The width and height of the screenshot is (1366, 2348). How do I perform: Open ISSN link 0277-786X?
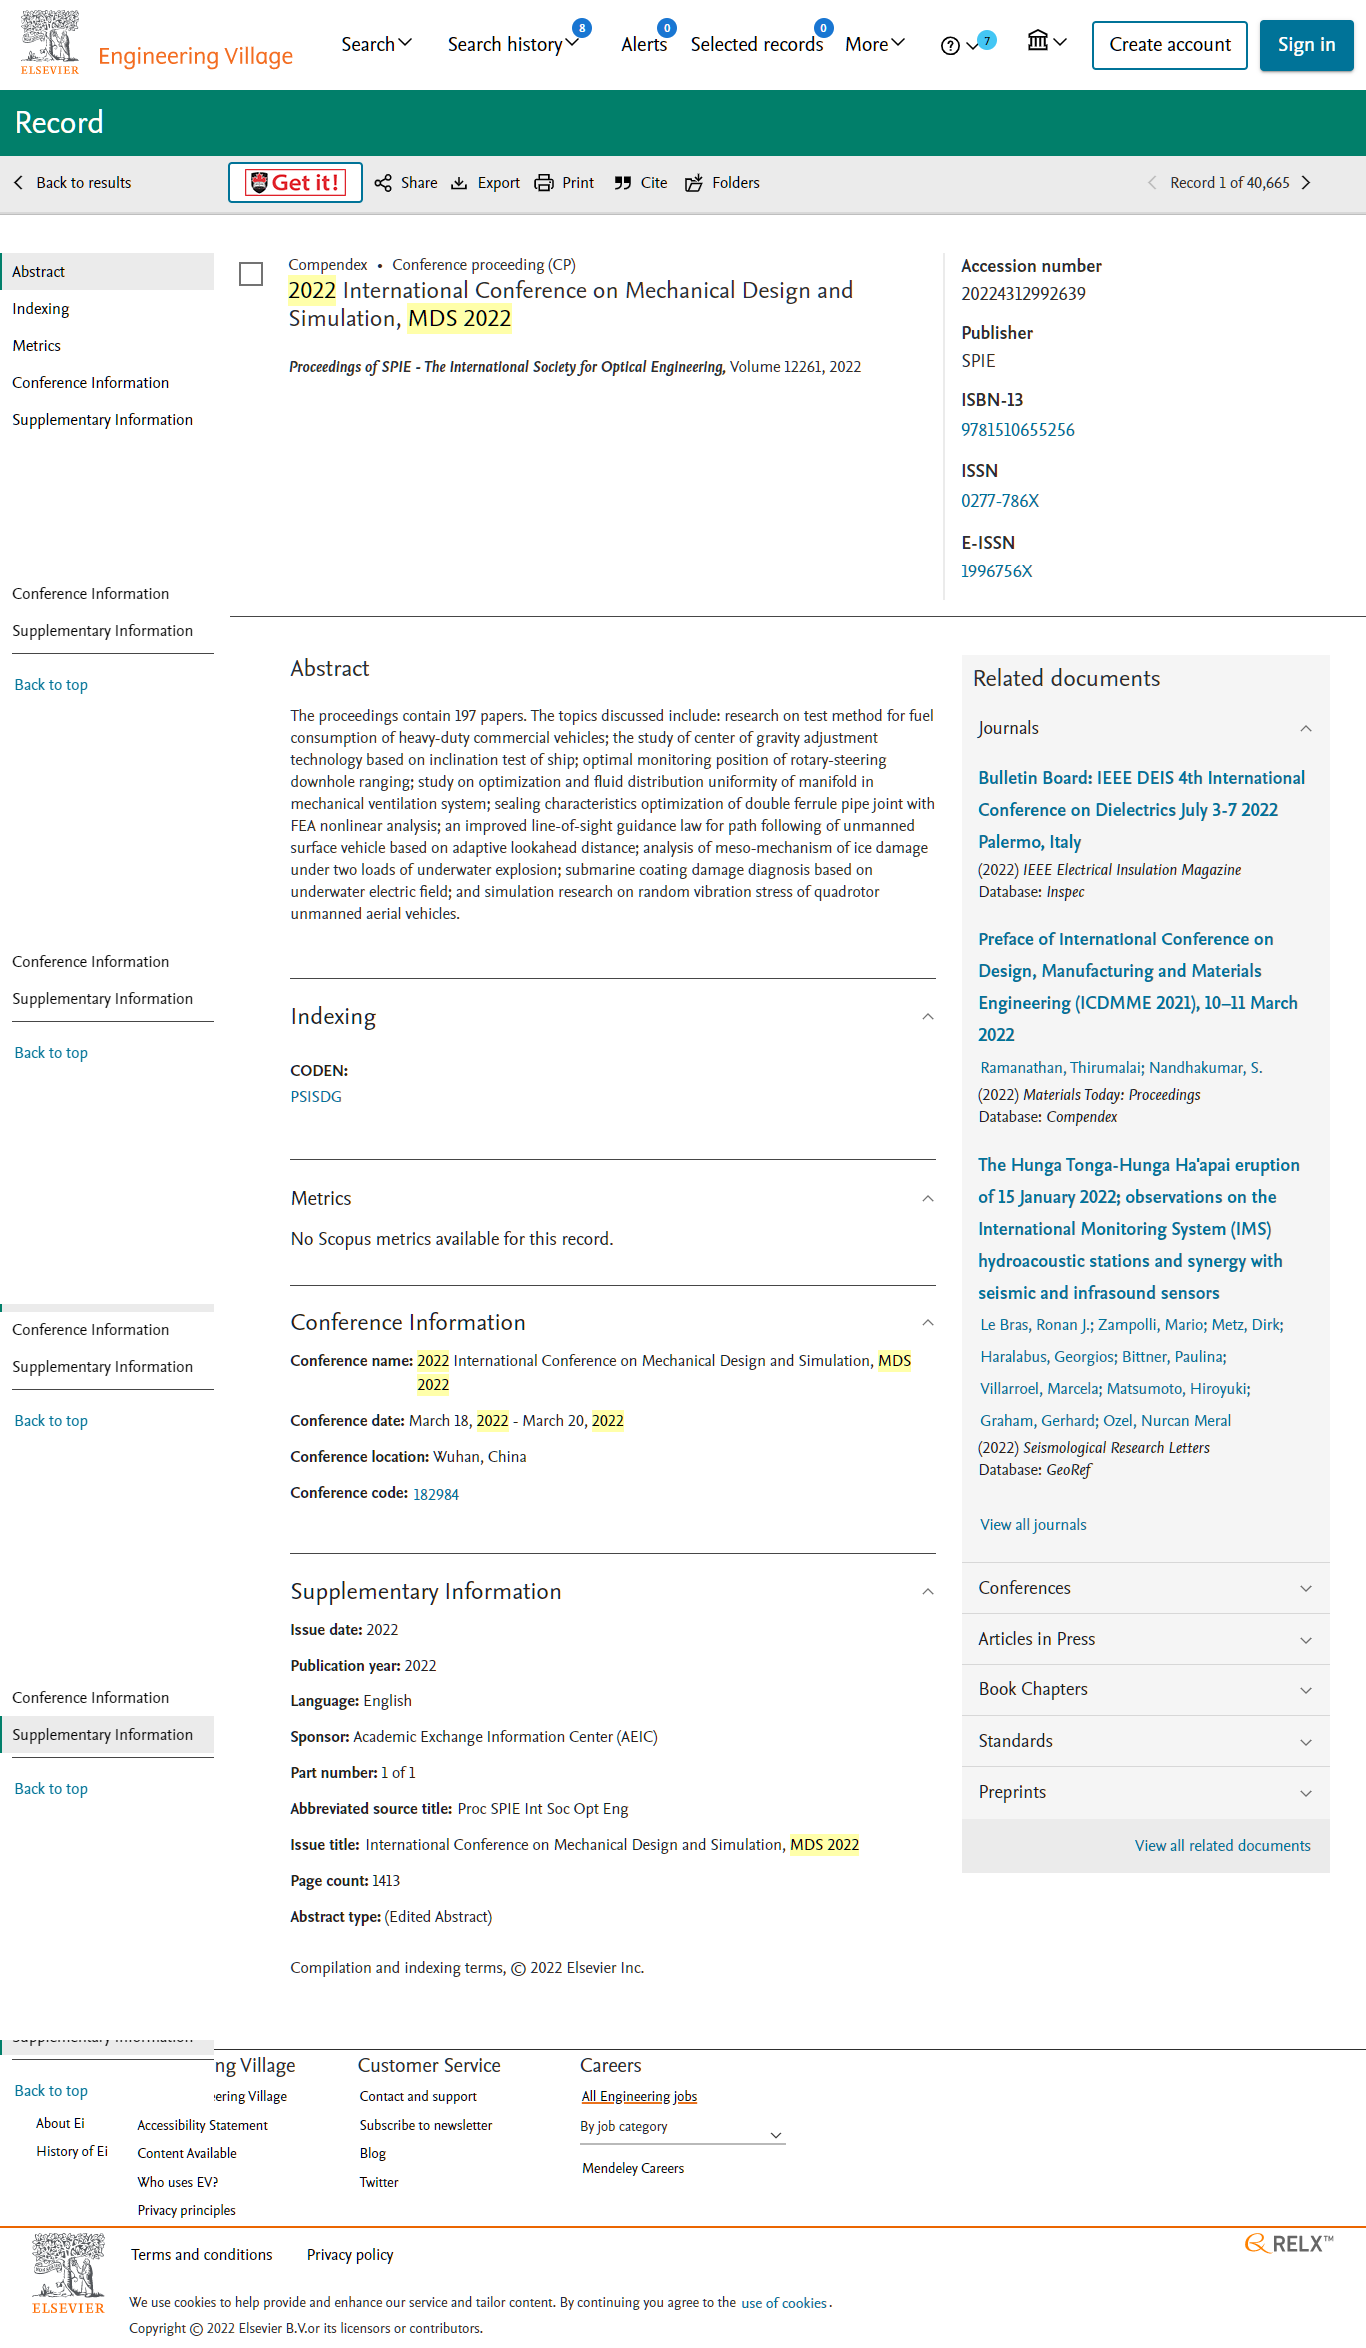tap(1000, 501)
